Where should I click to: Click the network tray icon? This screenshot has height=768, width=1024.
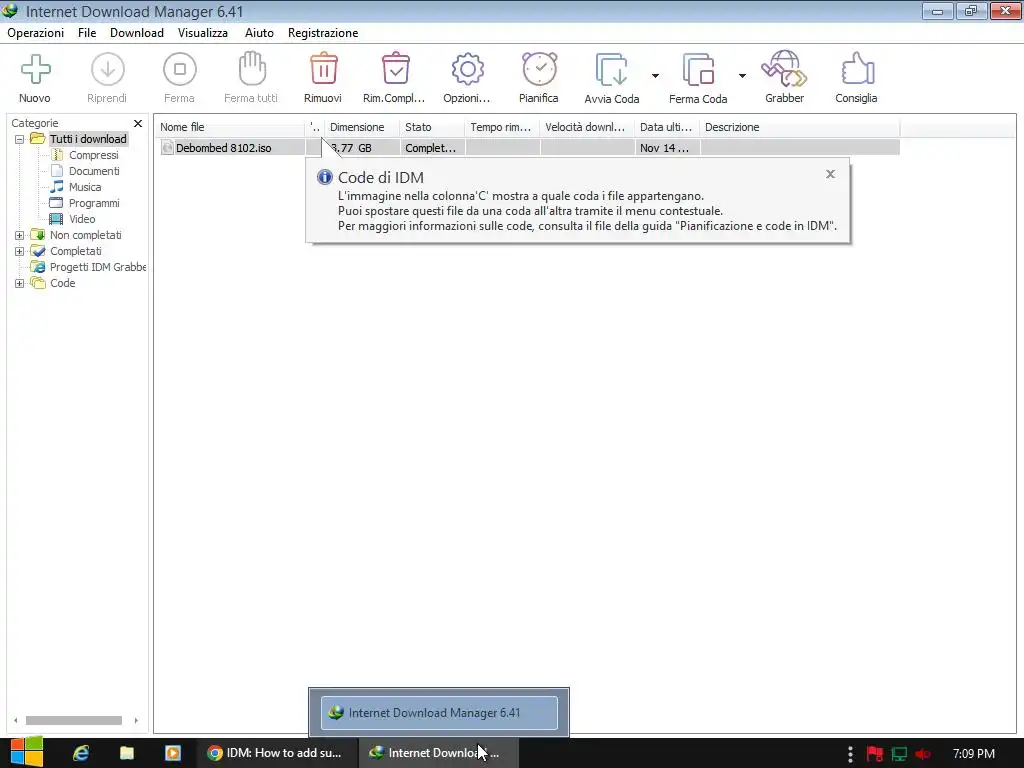point(899,754)
